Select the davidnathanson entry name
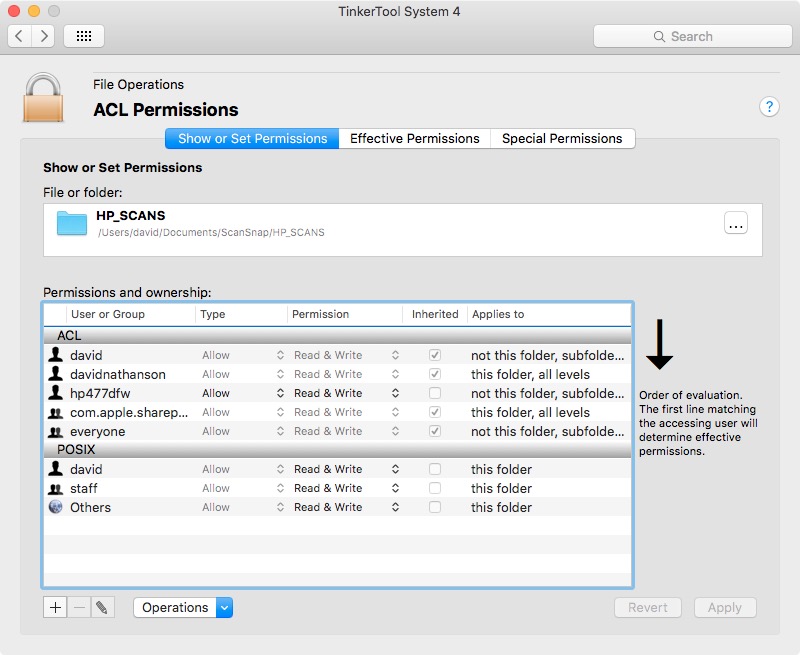The image size is (800, 655). tap(118, 374)
